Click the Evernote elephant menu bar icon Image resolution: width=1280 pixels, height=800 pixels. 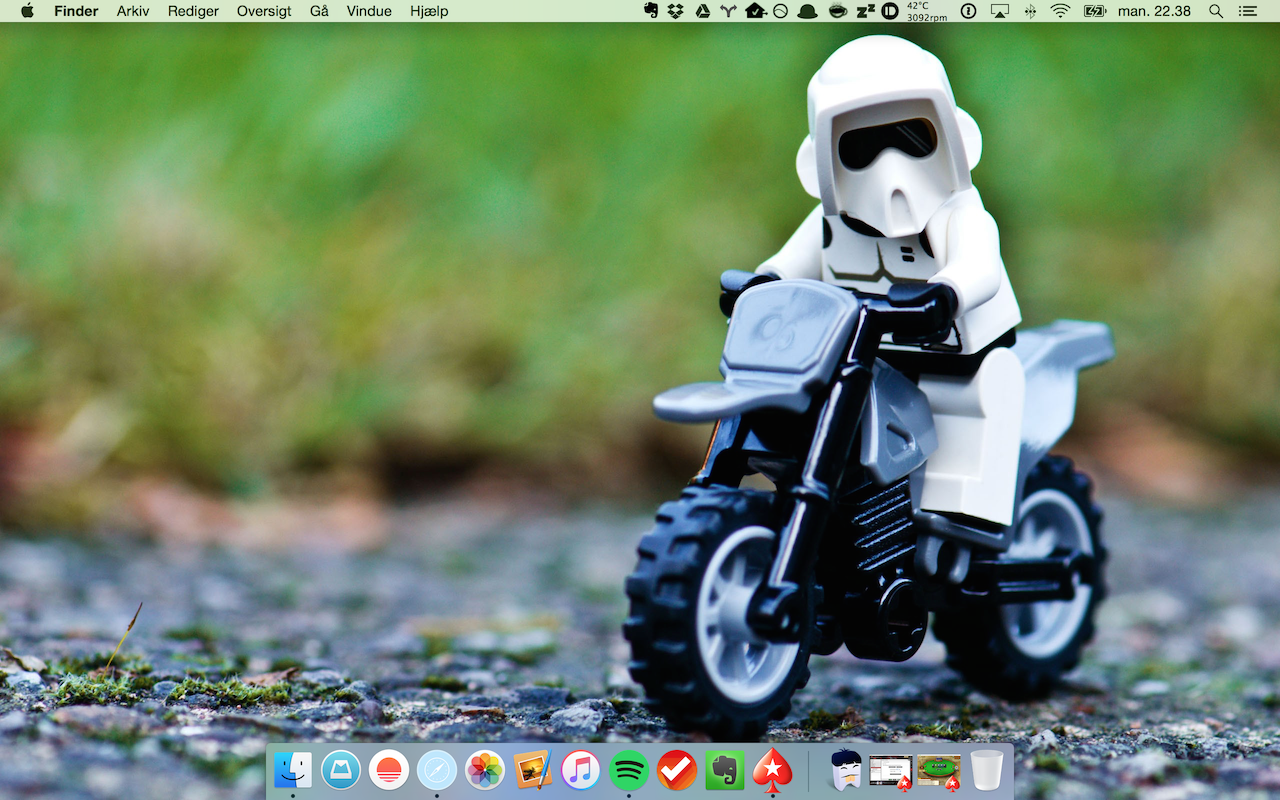pyautogui.click(x=651, y=11)
